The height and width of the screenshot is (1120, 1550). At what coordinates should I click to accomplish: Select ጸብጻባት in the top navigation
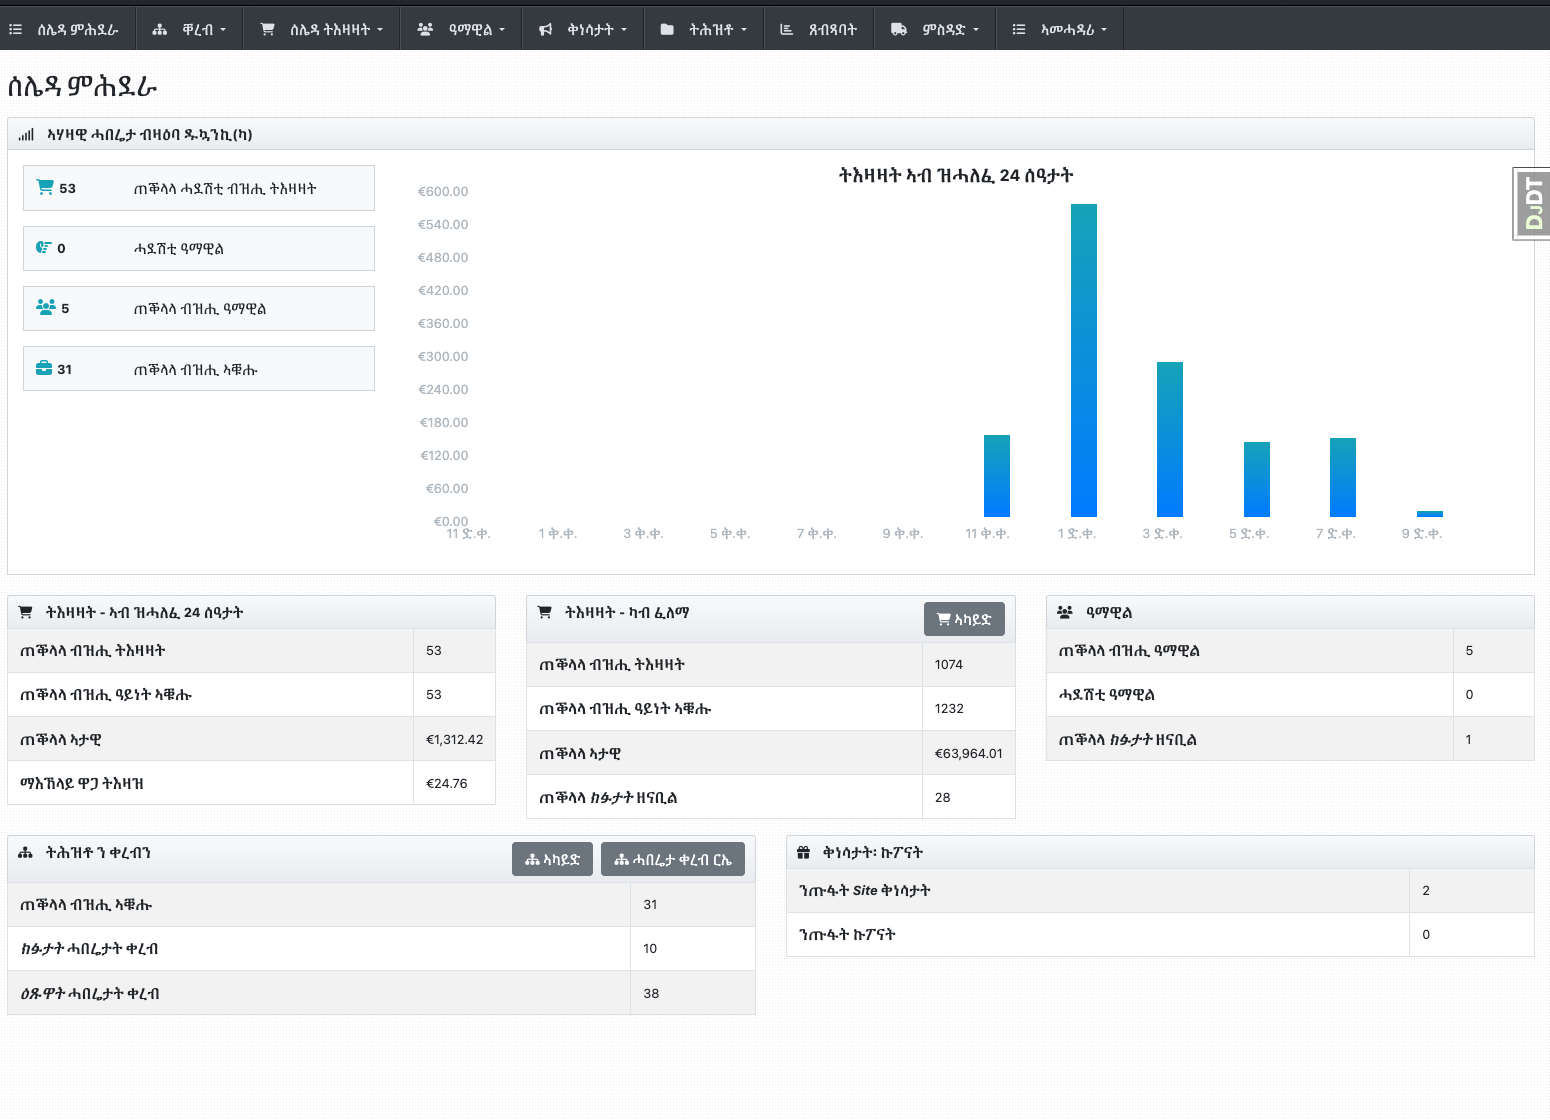pyautogui.click(x=819, y=28)
